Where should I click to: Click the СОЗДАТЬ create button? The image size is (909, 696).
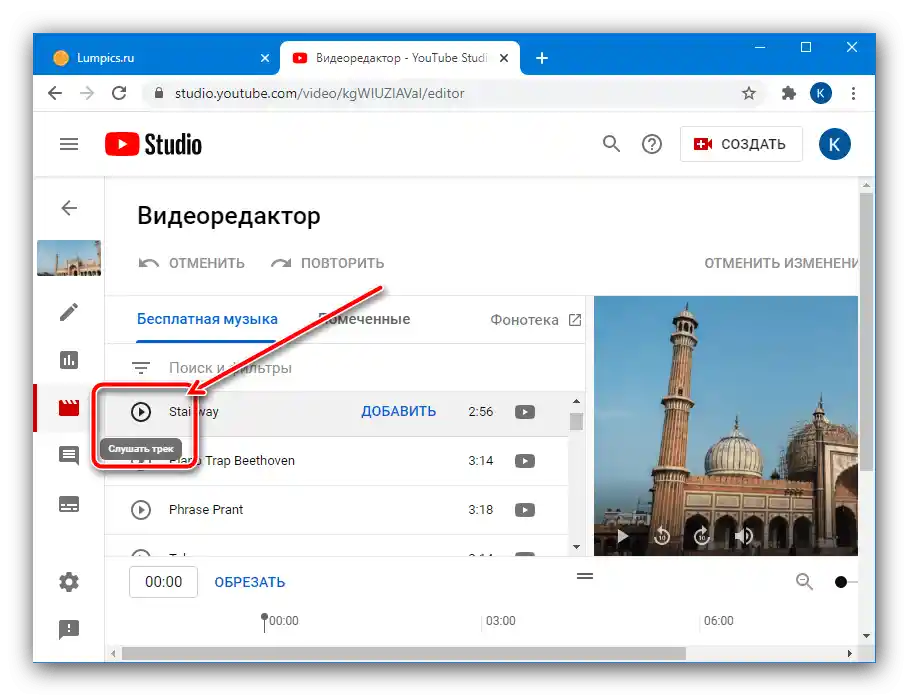coord(741,144)
